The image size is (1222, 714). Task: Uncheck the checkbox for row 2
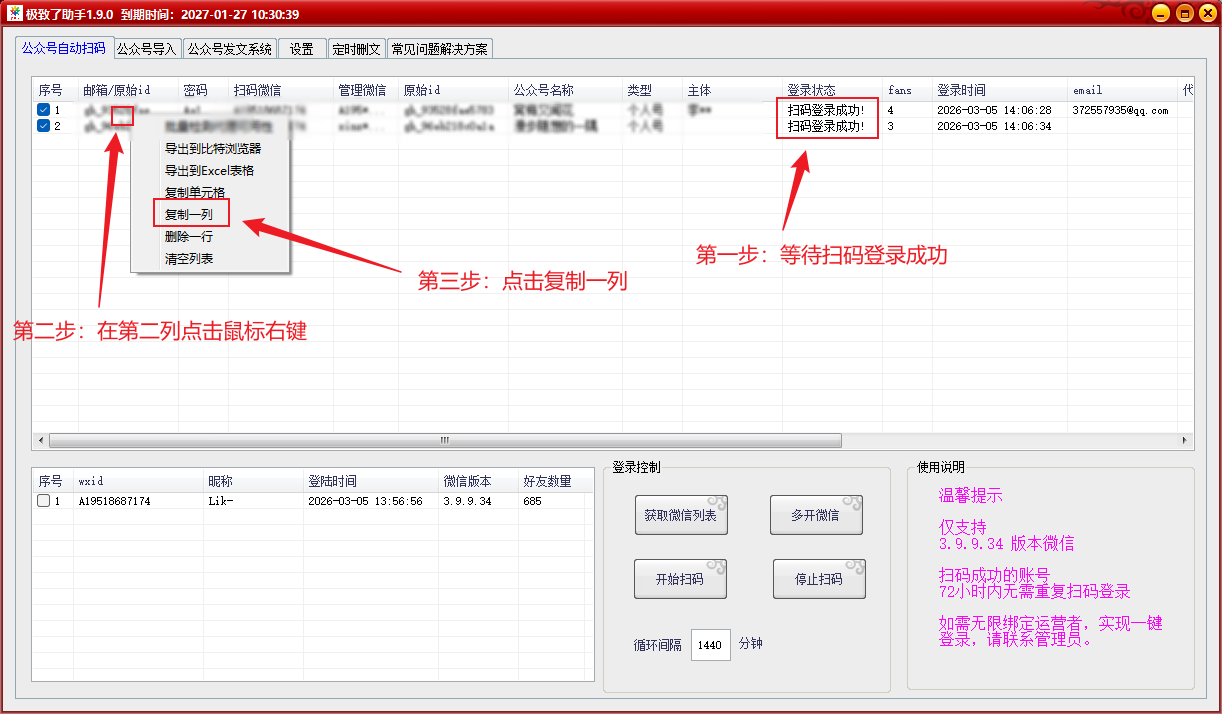44,126
